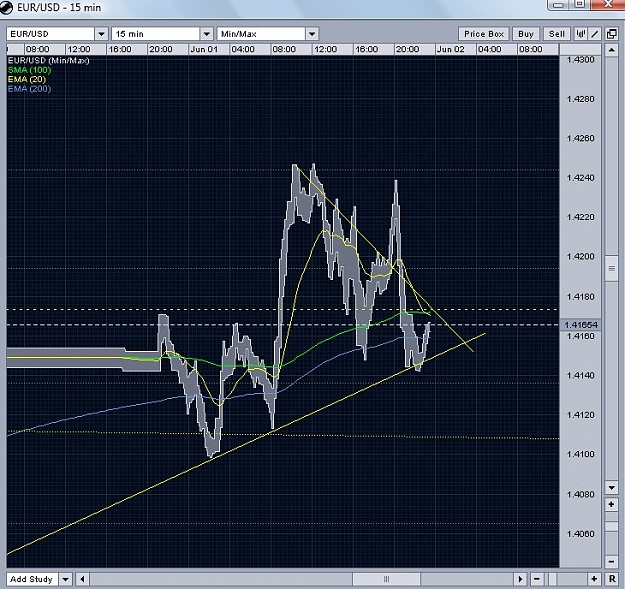The height and width of the screenshot is (589, 625).
Task: Click the time zoom slider handle
Action: 552,579
